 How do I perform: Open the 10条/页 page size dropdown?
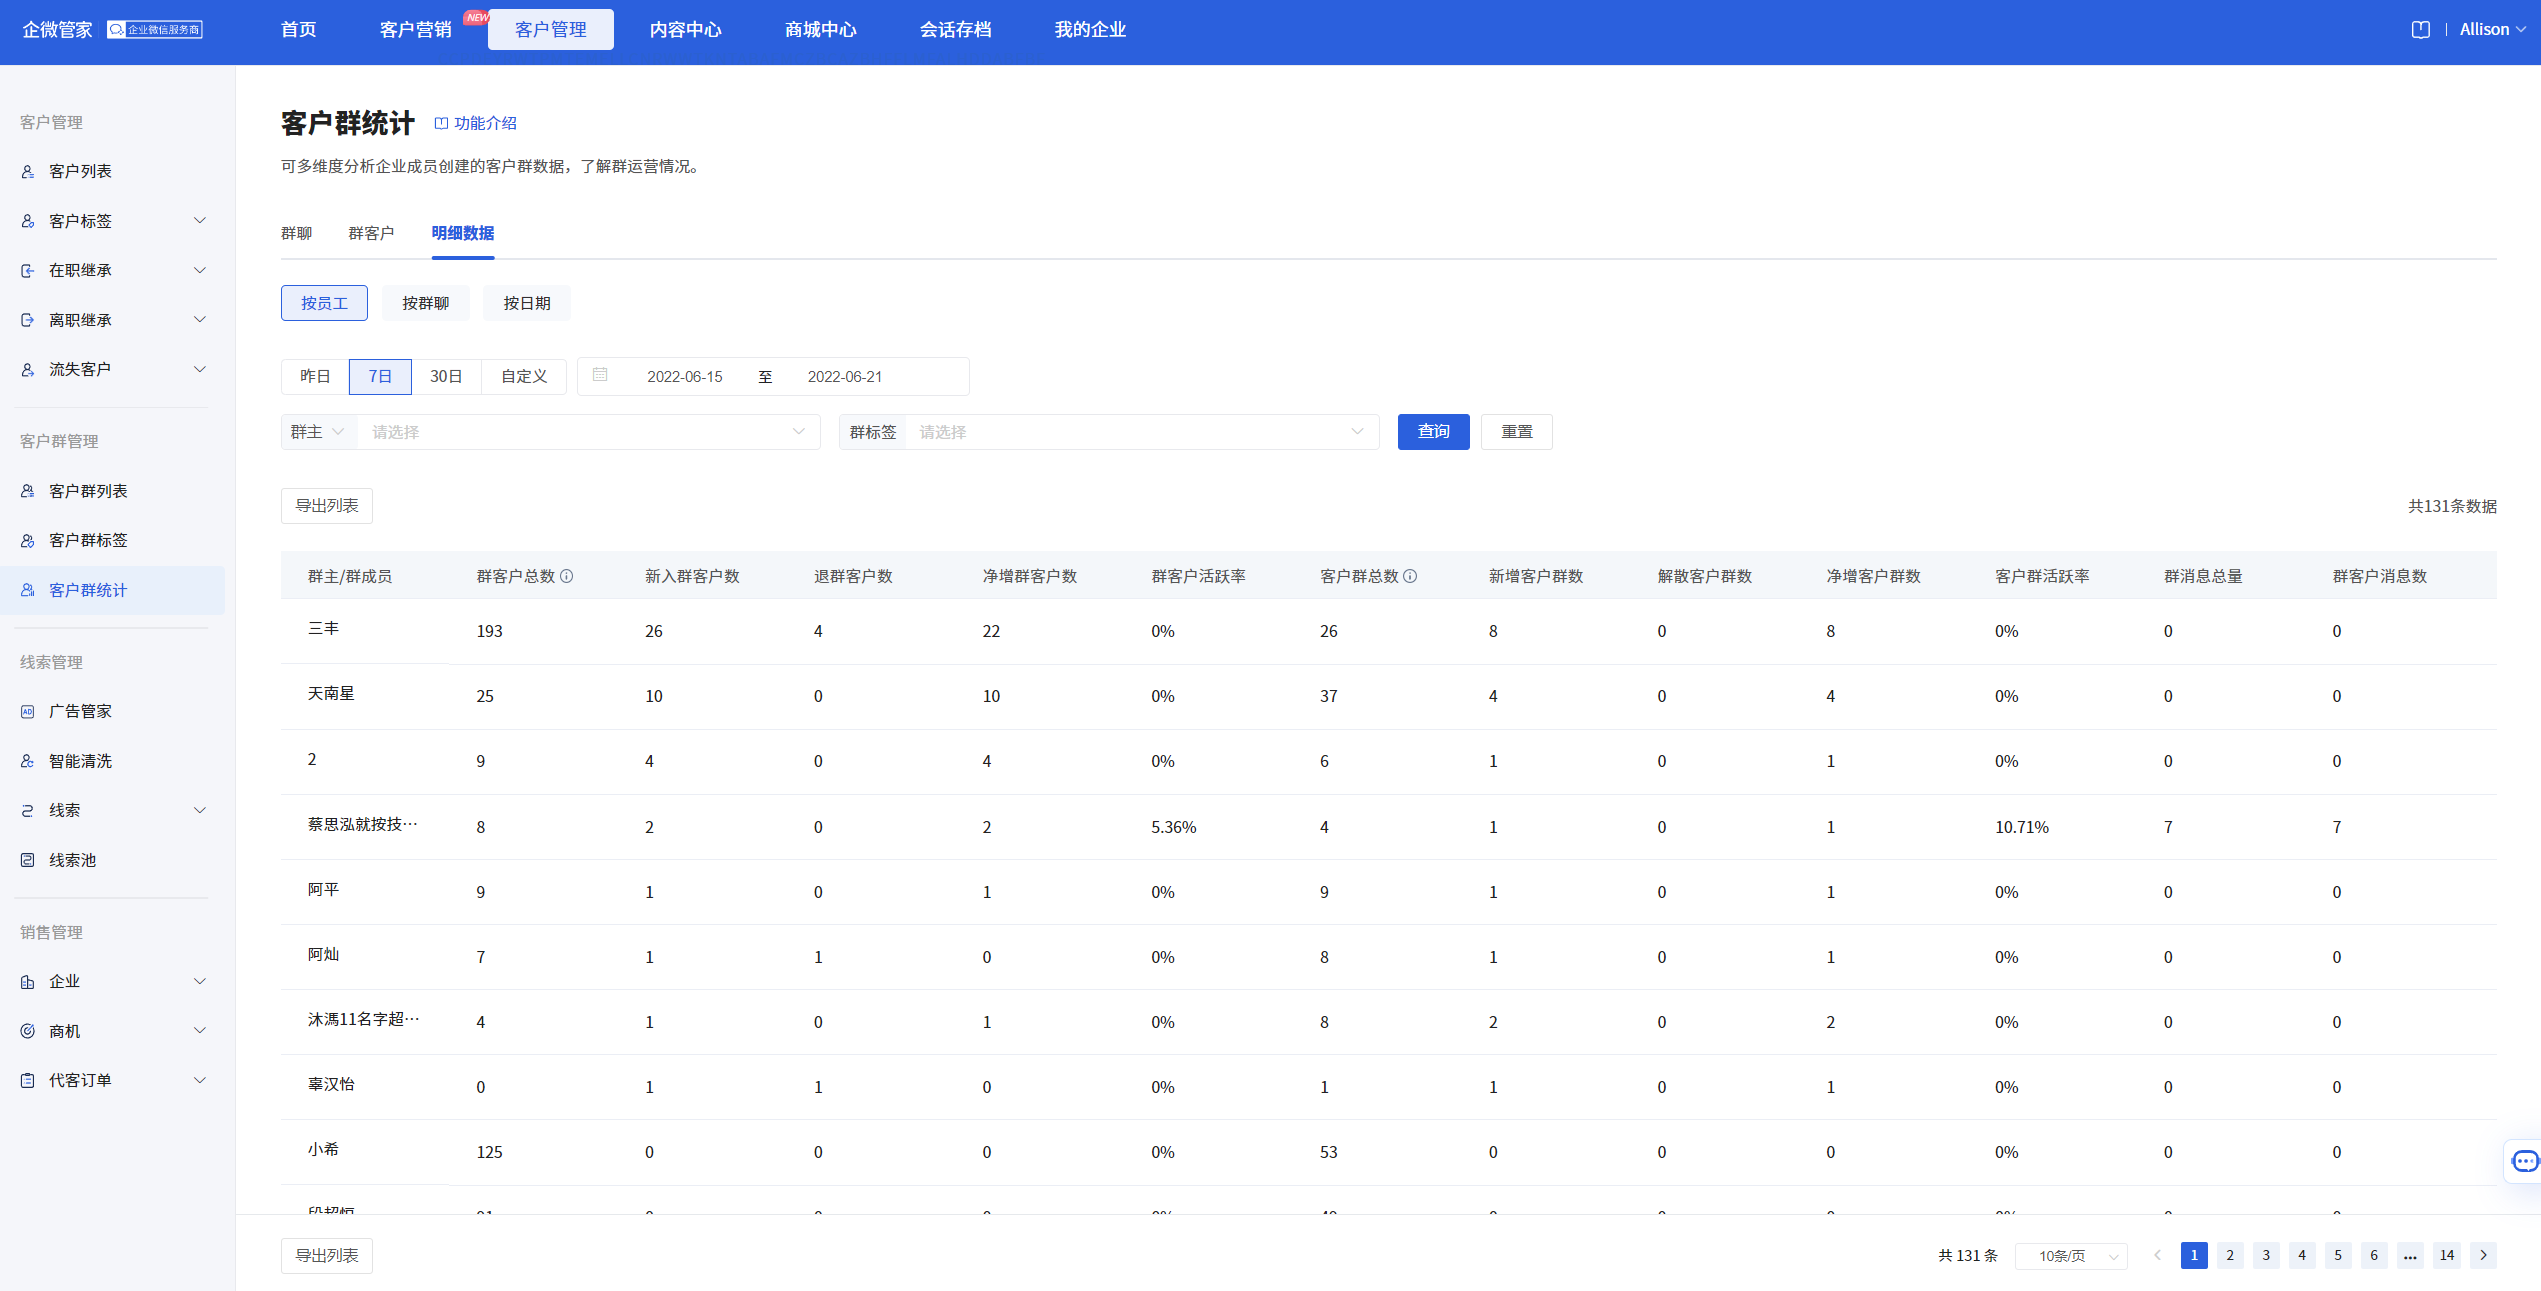(2071, 1256)
